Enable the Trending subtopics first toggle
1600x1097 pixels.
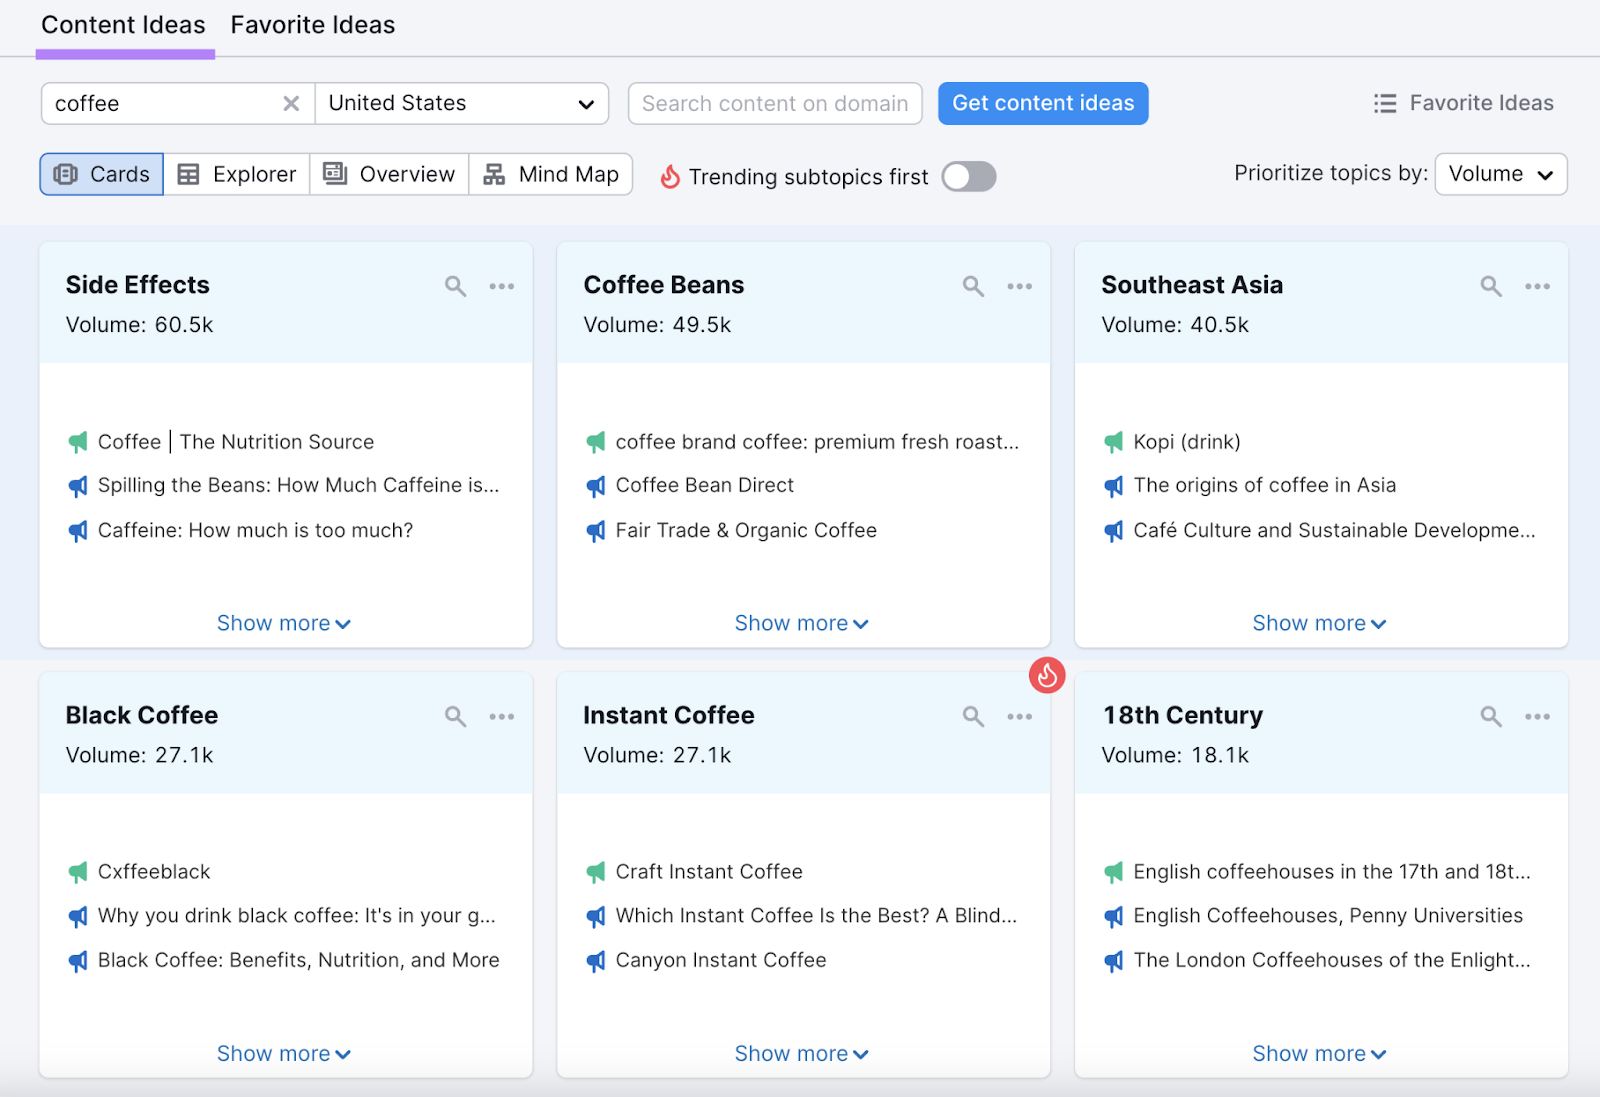[x=968, y=176]
